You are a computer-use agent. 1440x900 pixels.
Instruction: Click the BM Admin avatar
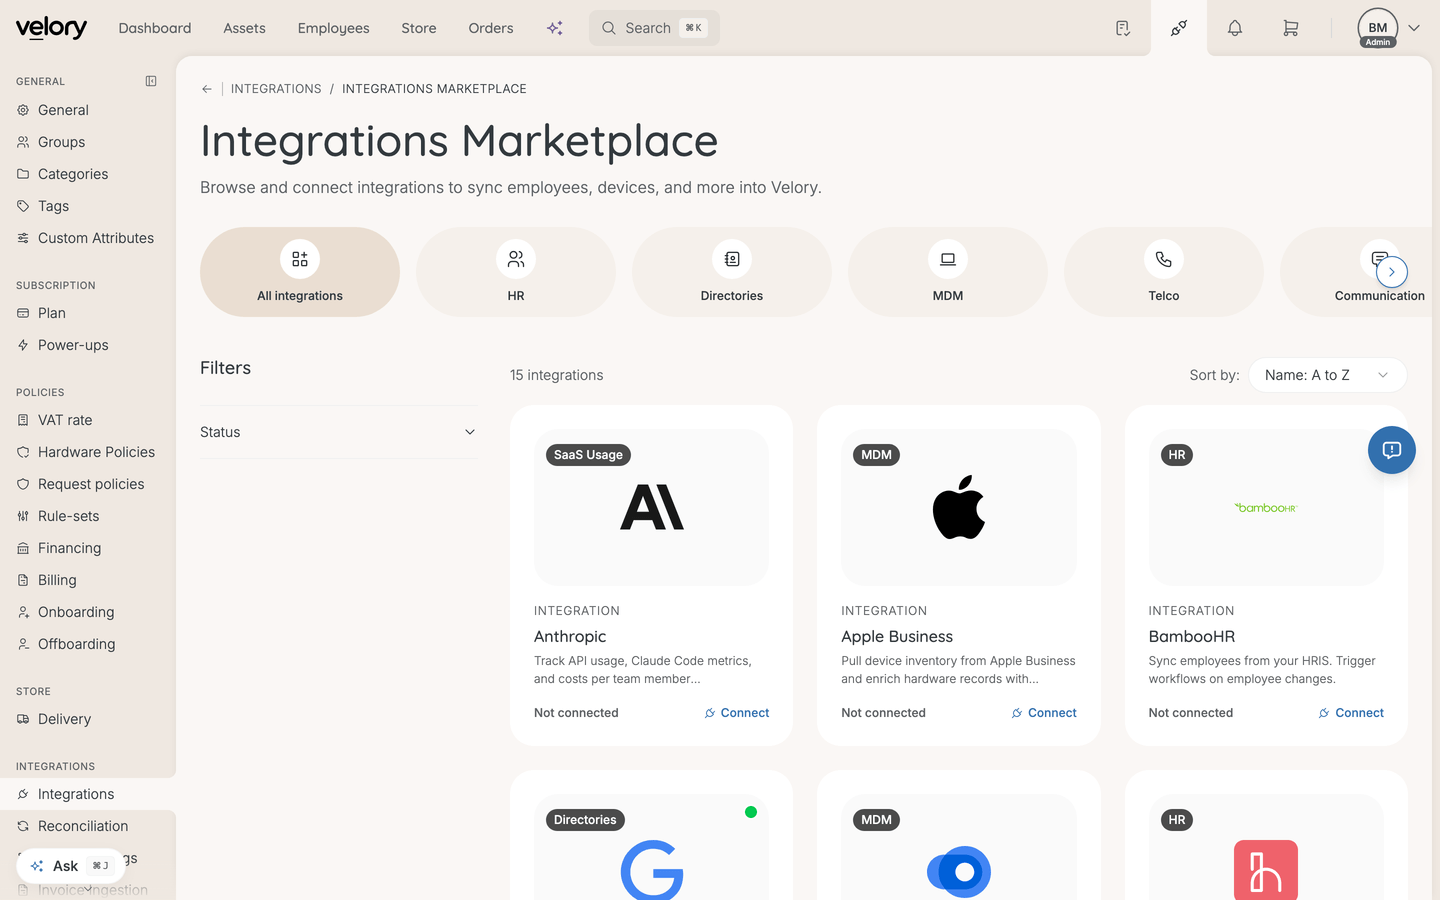point(1378,28)
